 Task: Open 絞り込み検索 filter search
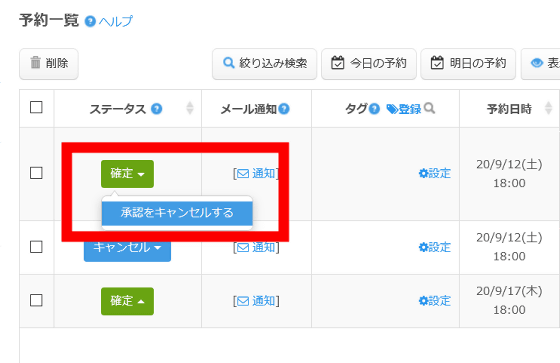[265, 64]
